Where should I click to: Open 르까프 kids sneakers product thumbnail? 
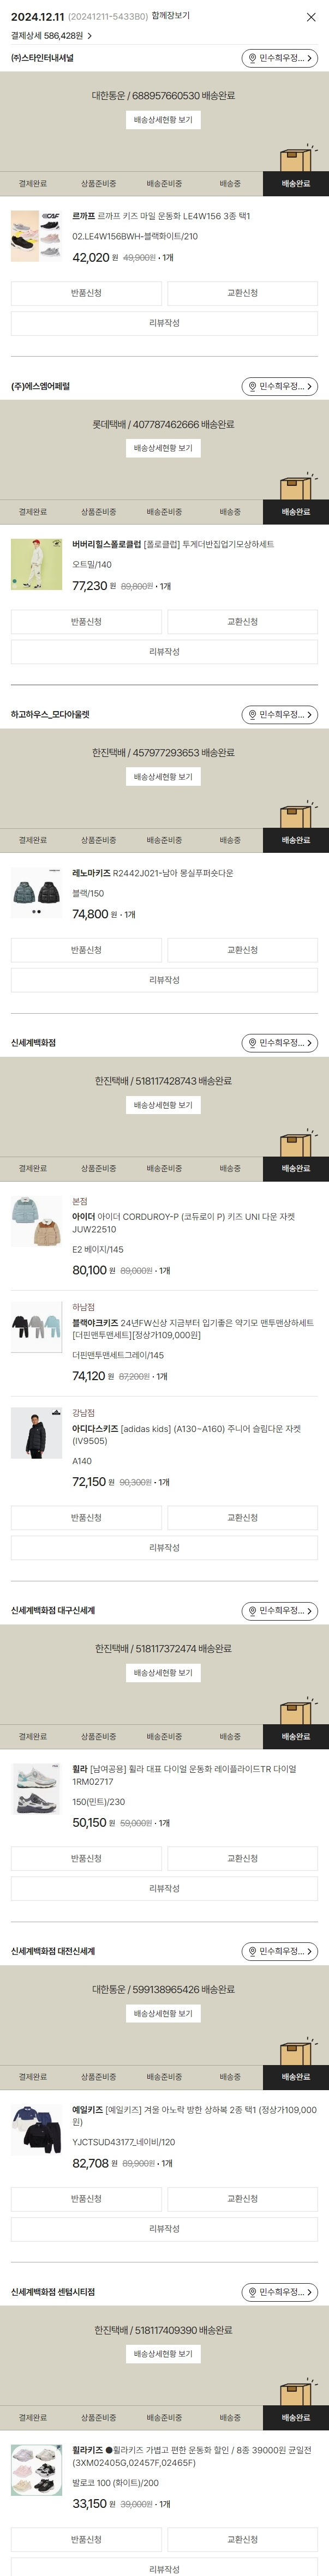pyautogui.click(x=37, y=236)
